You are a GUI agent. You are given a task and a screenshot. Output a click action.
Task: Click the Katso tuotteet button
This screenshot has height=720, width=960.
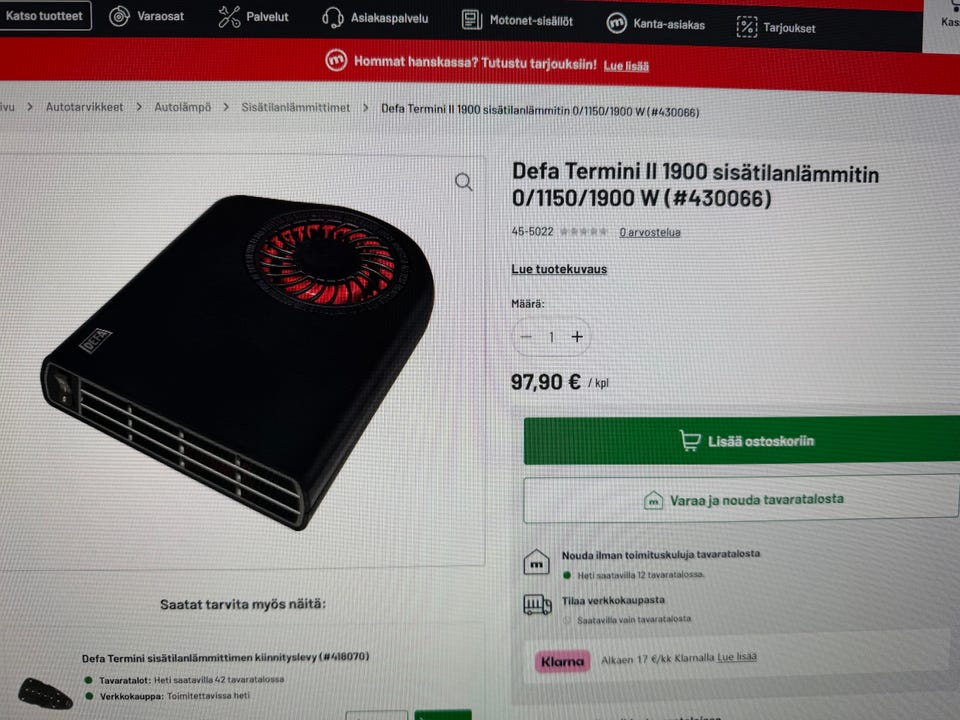tap(44, 15)
